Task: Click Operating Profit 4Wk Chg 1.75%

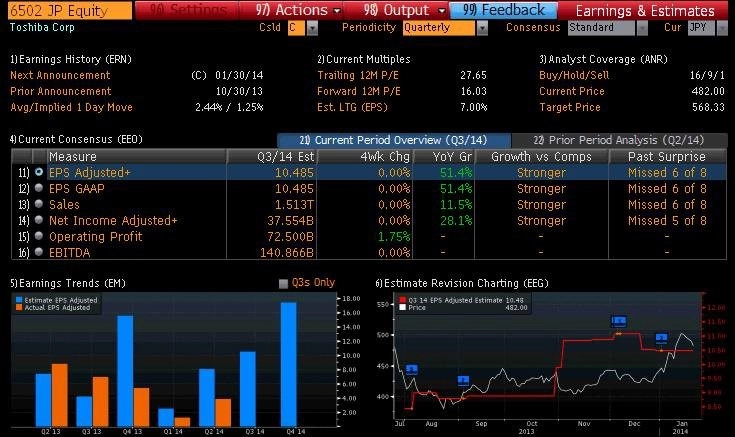Action: 394,236
